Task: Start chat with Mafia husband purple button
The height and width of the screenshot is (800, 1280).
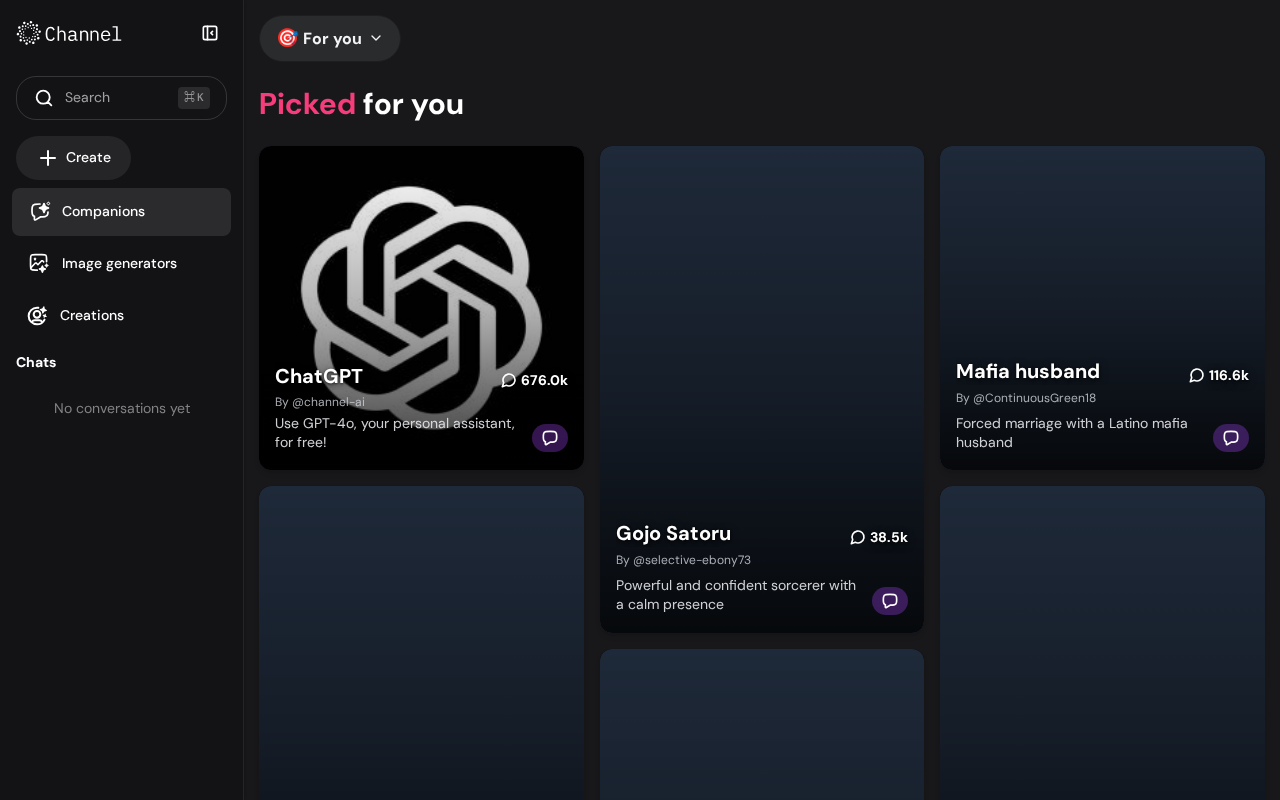Action: tap(1231, 438)
